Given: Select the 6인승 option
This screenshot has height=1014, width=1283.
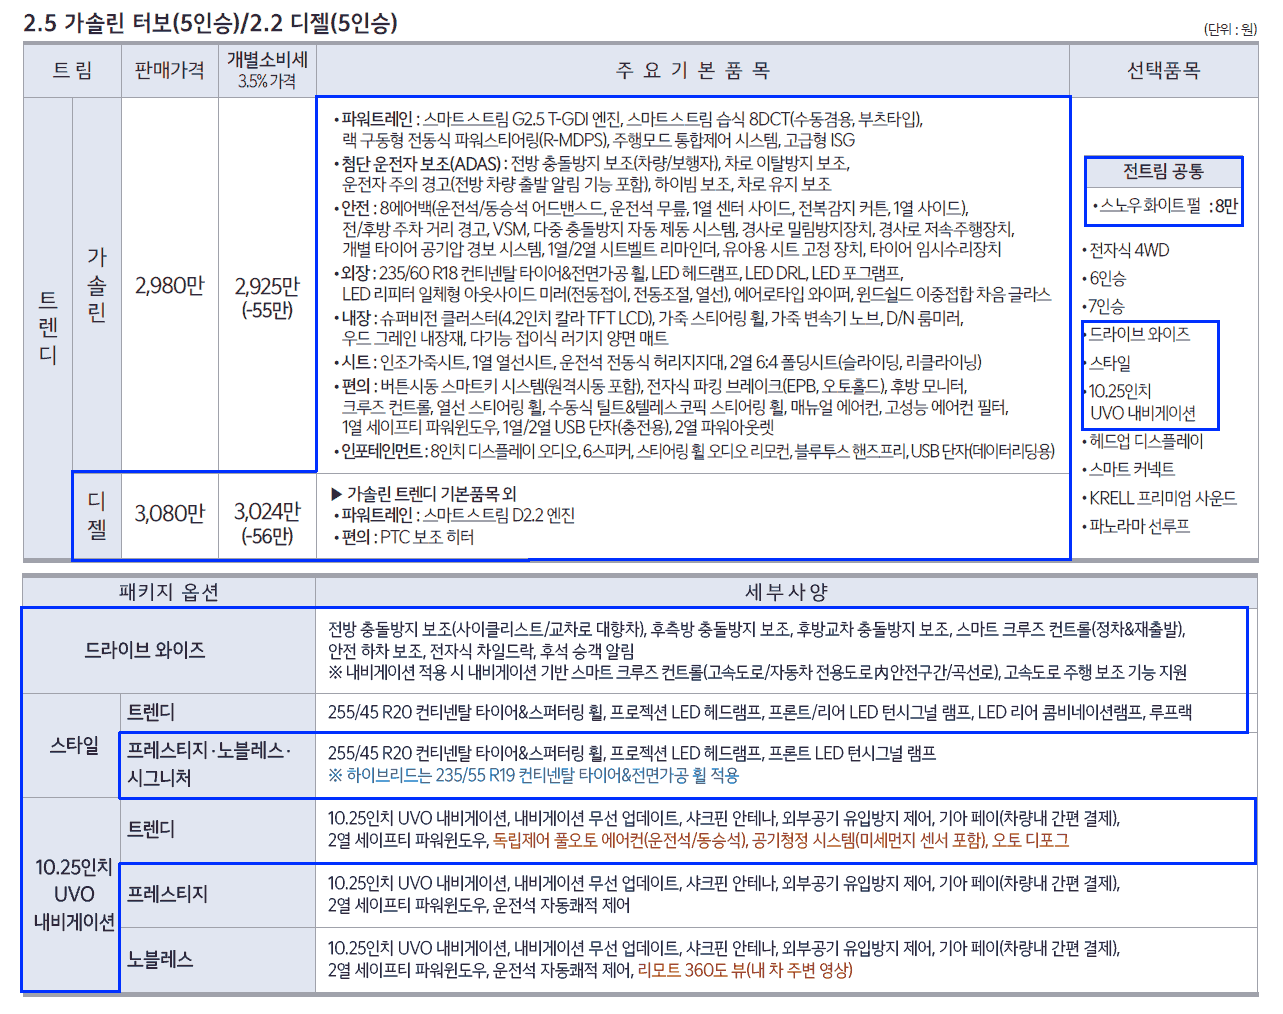Looking at the screenshot, I should pyautogui.click(x=1105, y=278).
